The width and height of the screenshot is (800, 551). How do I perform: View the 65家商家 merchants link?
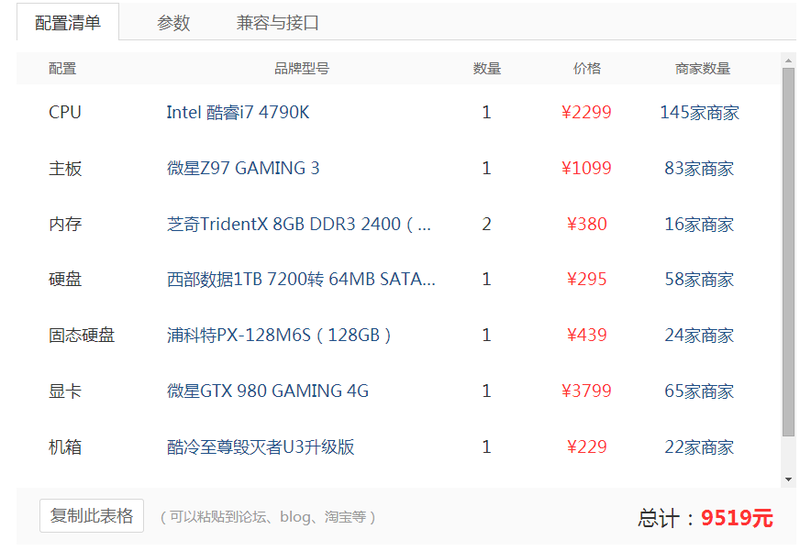click(699, 391)
